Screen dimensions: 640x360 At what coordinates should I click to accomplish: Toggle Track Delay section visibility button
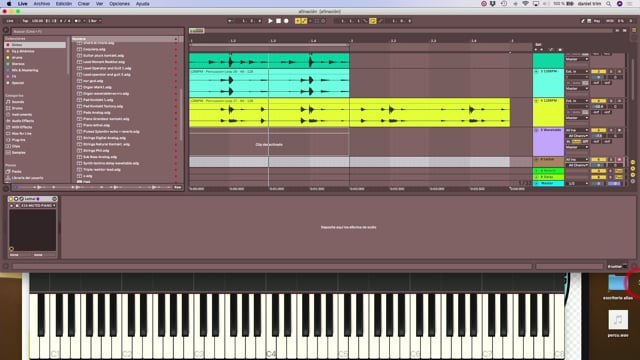(633, 180)
